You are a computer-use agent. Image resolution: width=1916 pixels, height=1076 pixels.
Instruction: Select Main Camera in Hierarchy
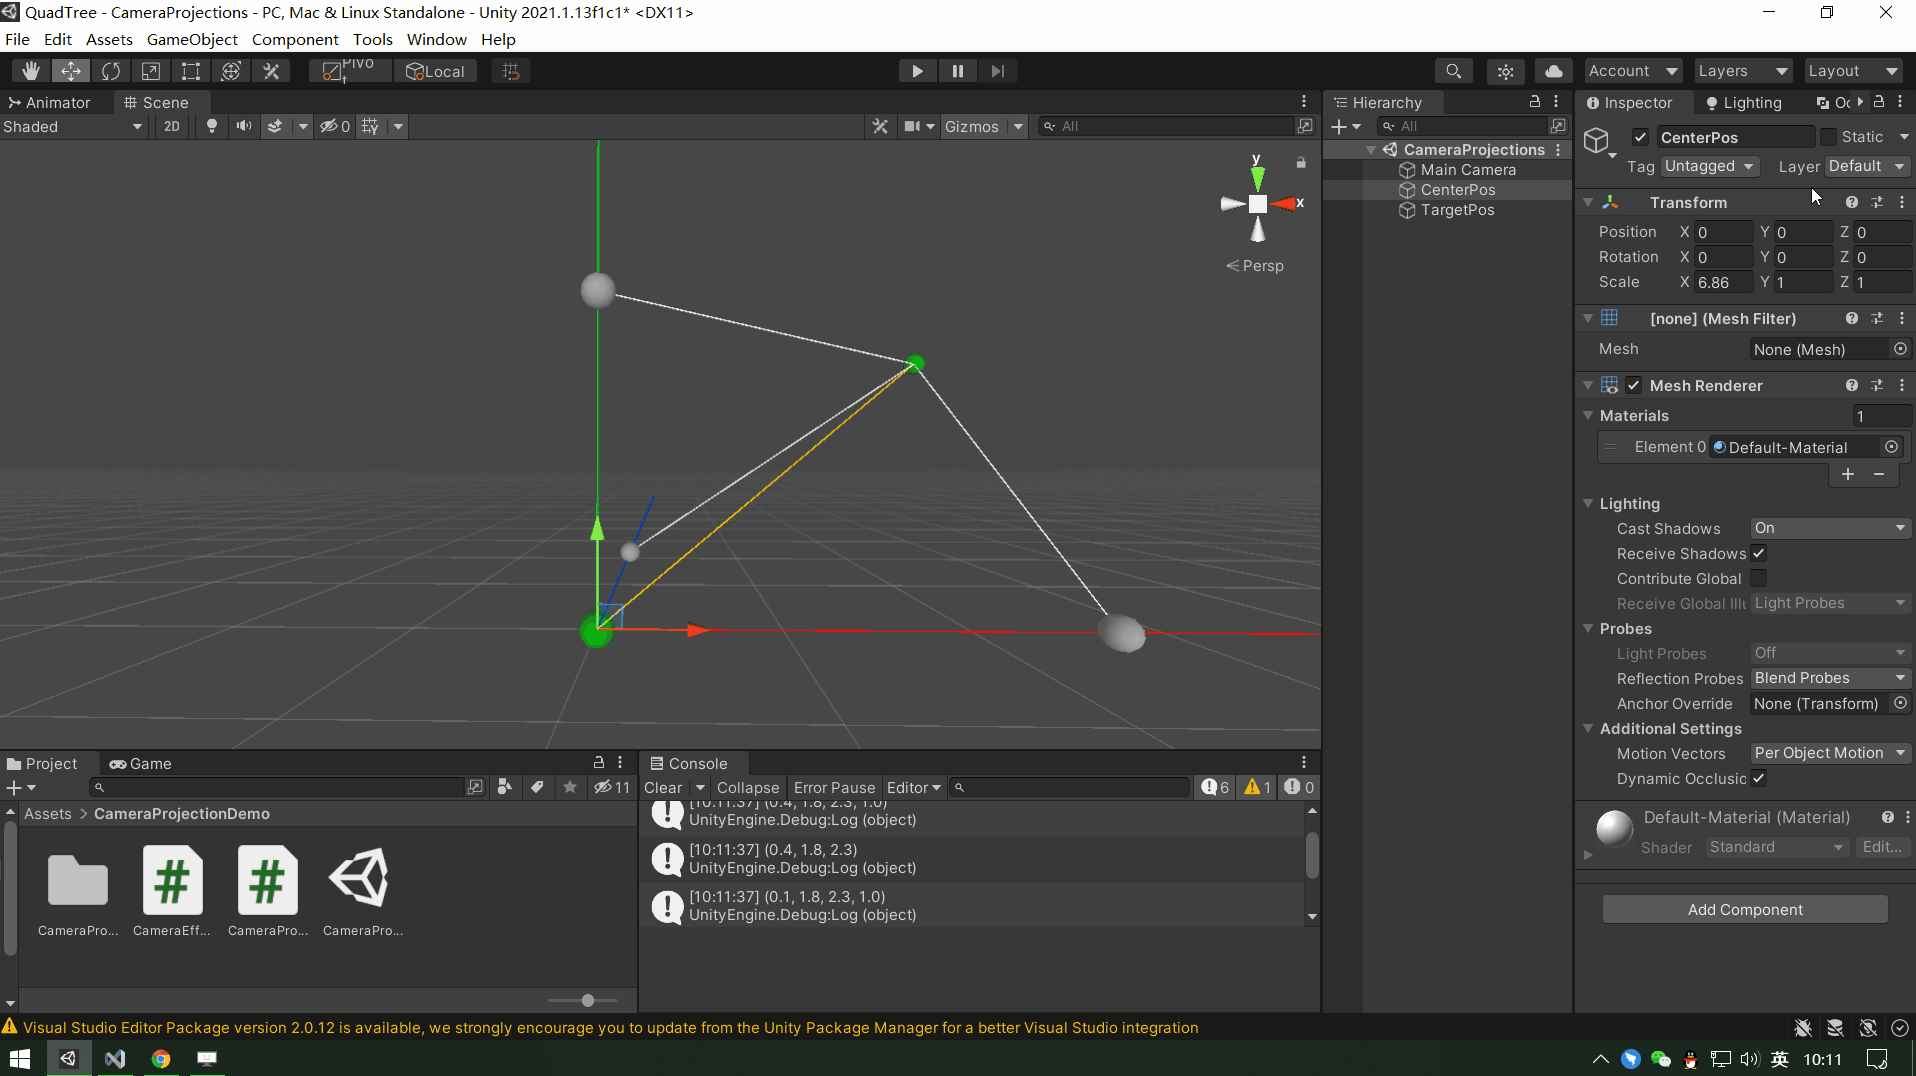click(1468, 169)
